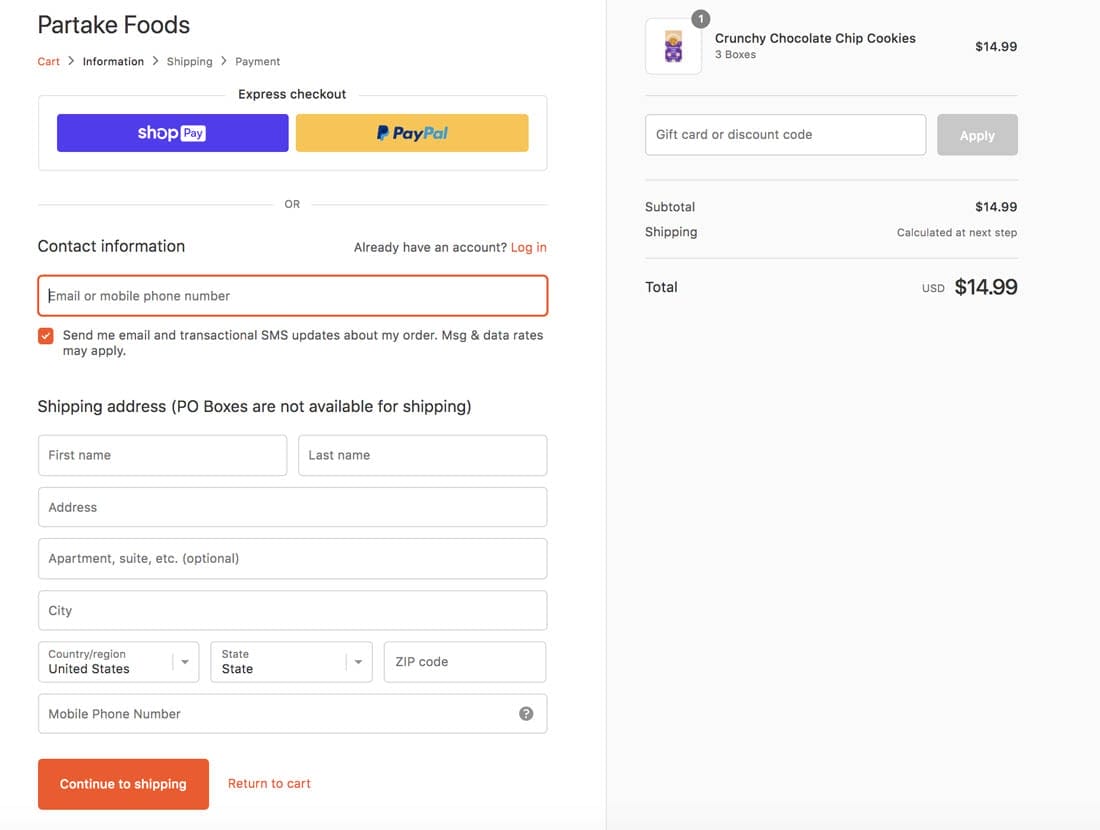
Task: Click the Crunchy Chocolate Chip Cookies thumbnail
Action: pos(673,47)
